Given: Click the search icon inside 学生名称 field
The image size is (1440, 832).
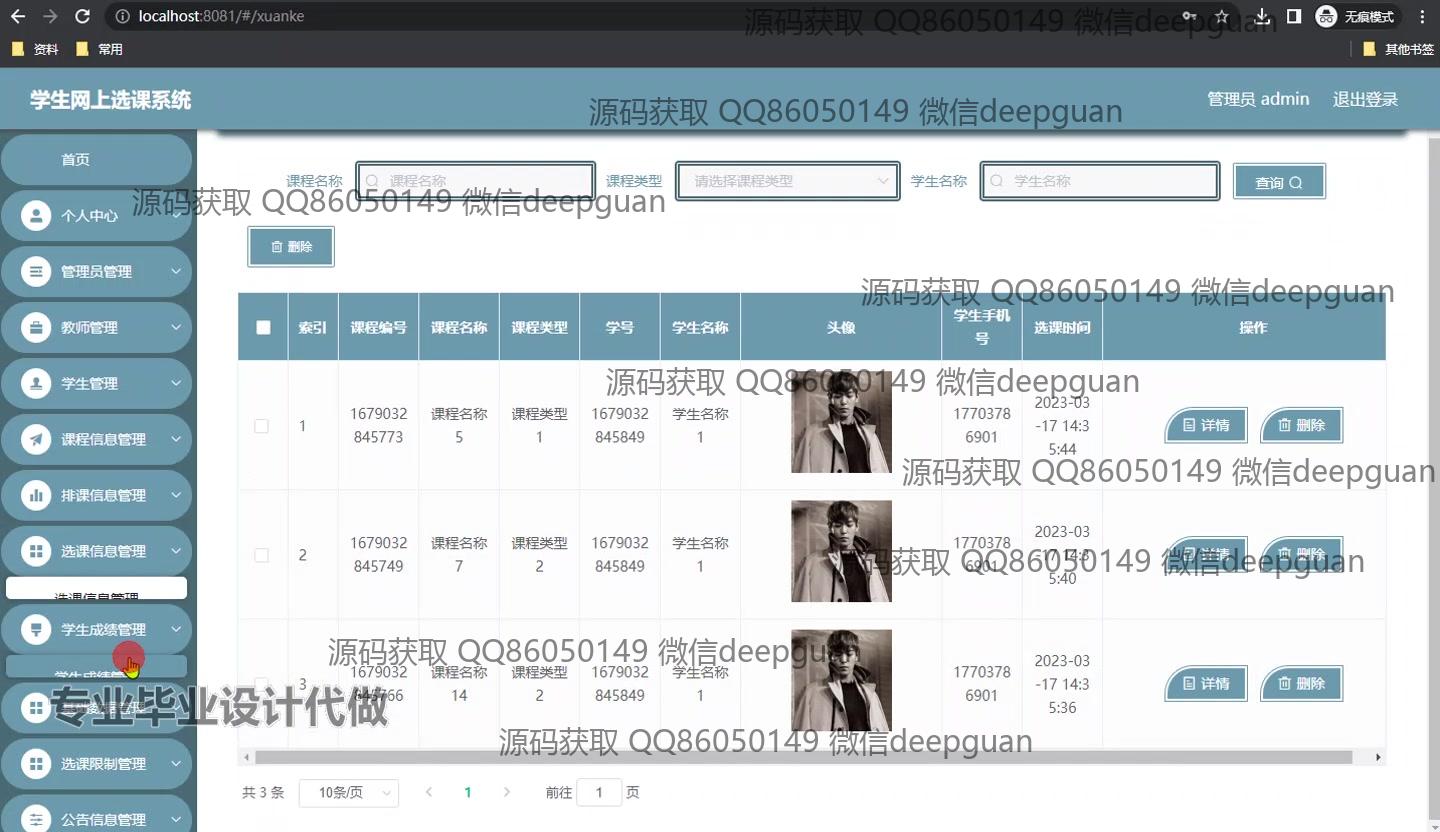Looking at the screenshot, I should click(996, 181).
